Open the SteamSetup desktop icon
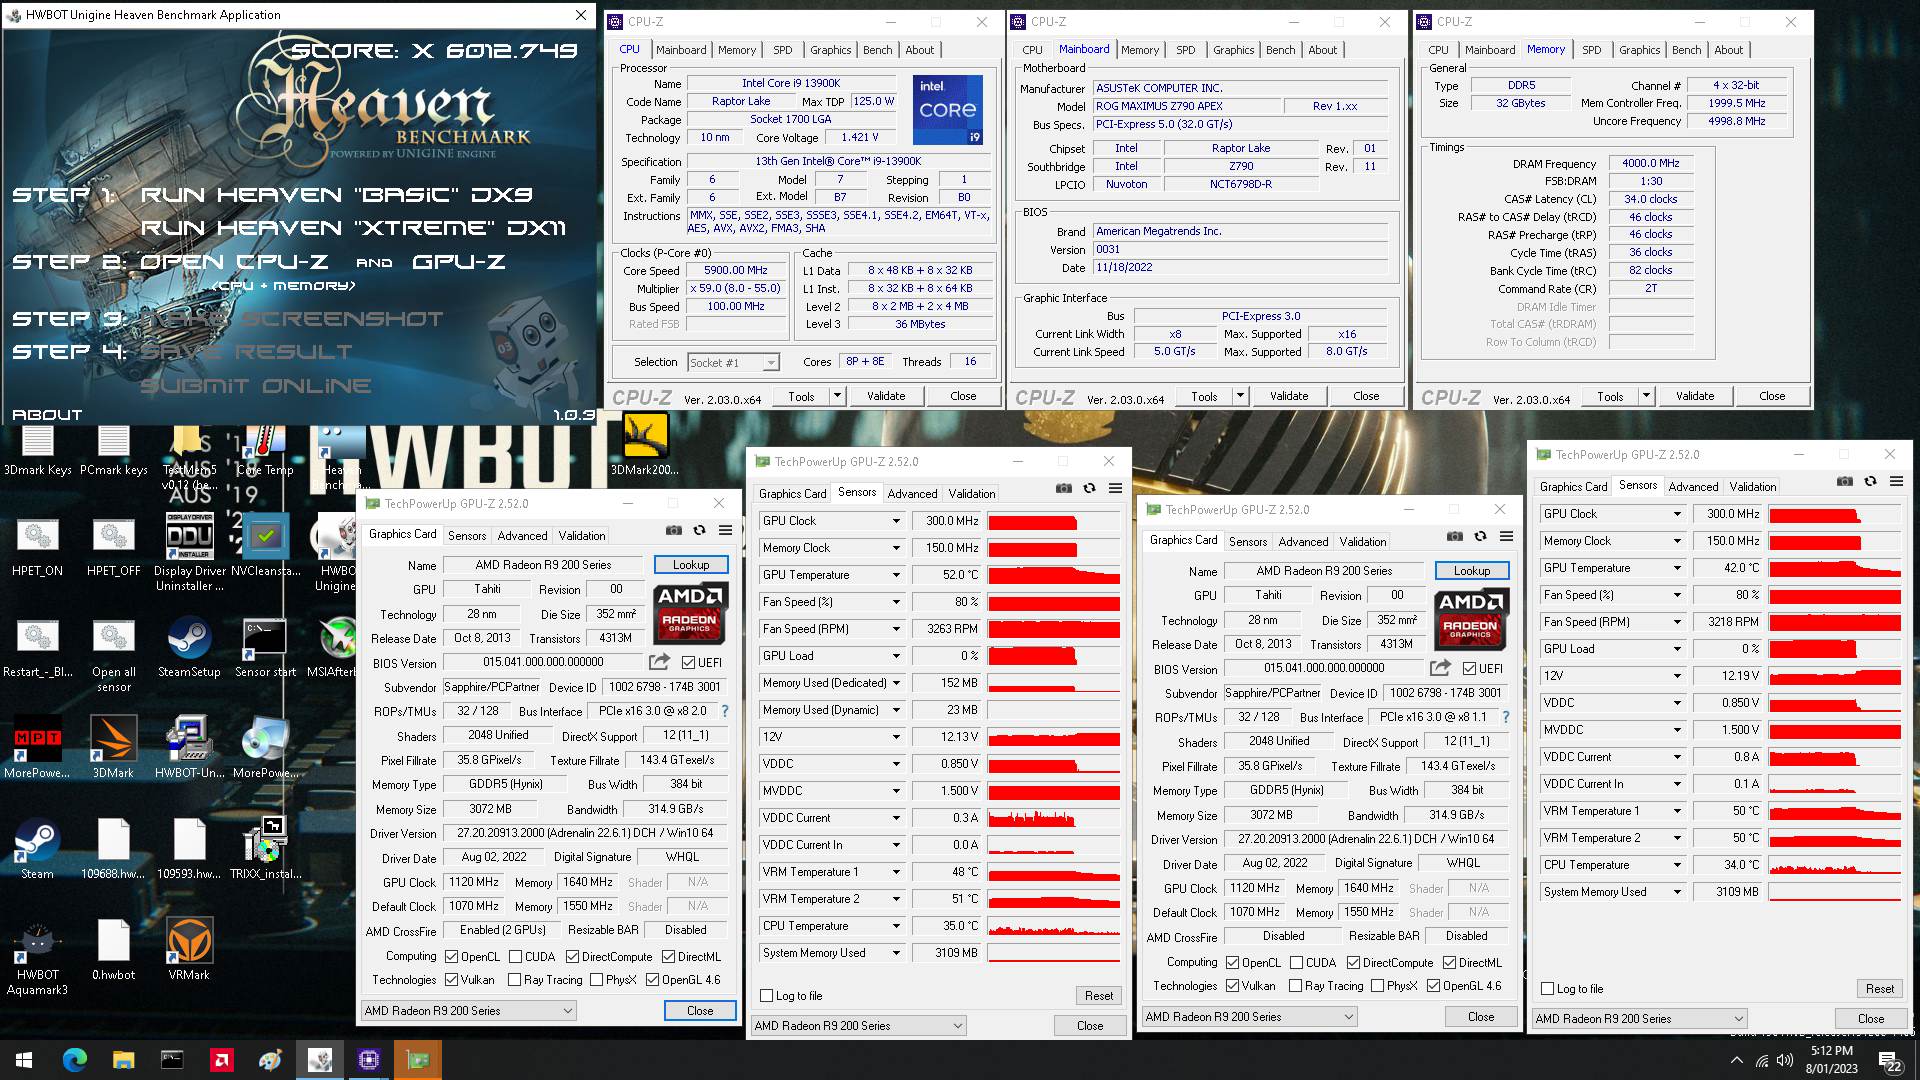 pyautogui.click(x=189, y=648)
